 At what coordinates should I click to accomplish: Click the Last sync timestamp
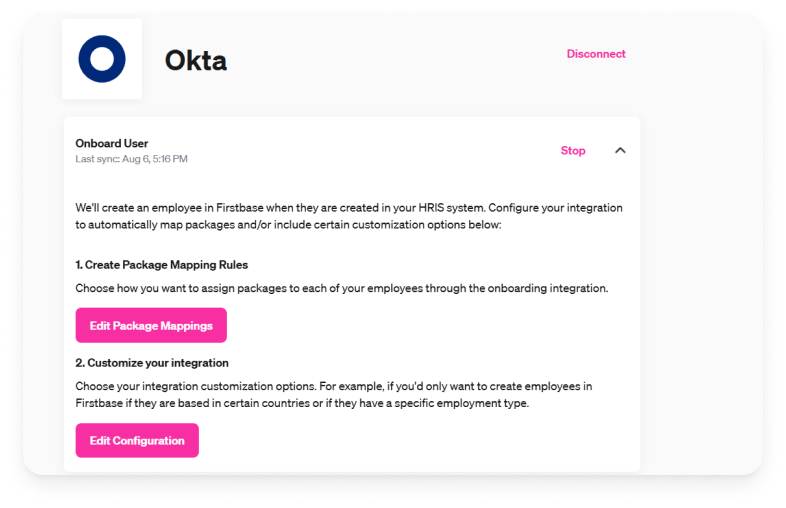click(x=131, y=159)
